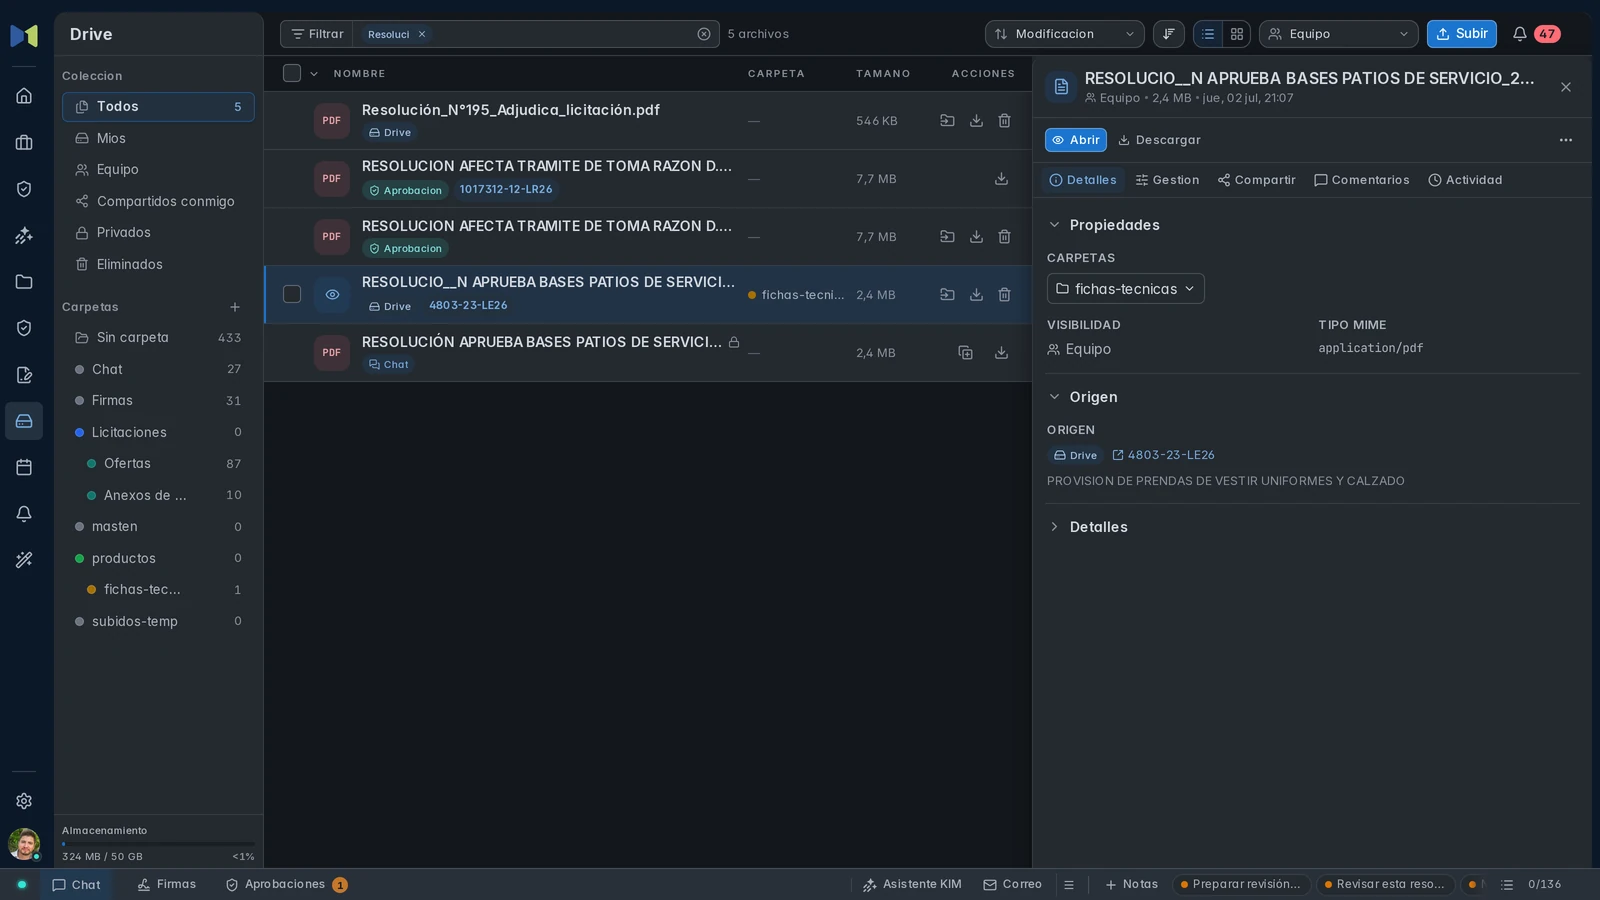This screenshot has width=1600, height=900.
Task: Open more options ellipsis in details panel
Action: click(x=1566, y=140)
